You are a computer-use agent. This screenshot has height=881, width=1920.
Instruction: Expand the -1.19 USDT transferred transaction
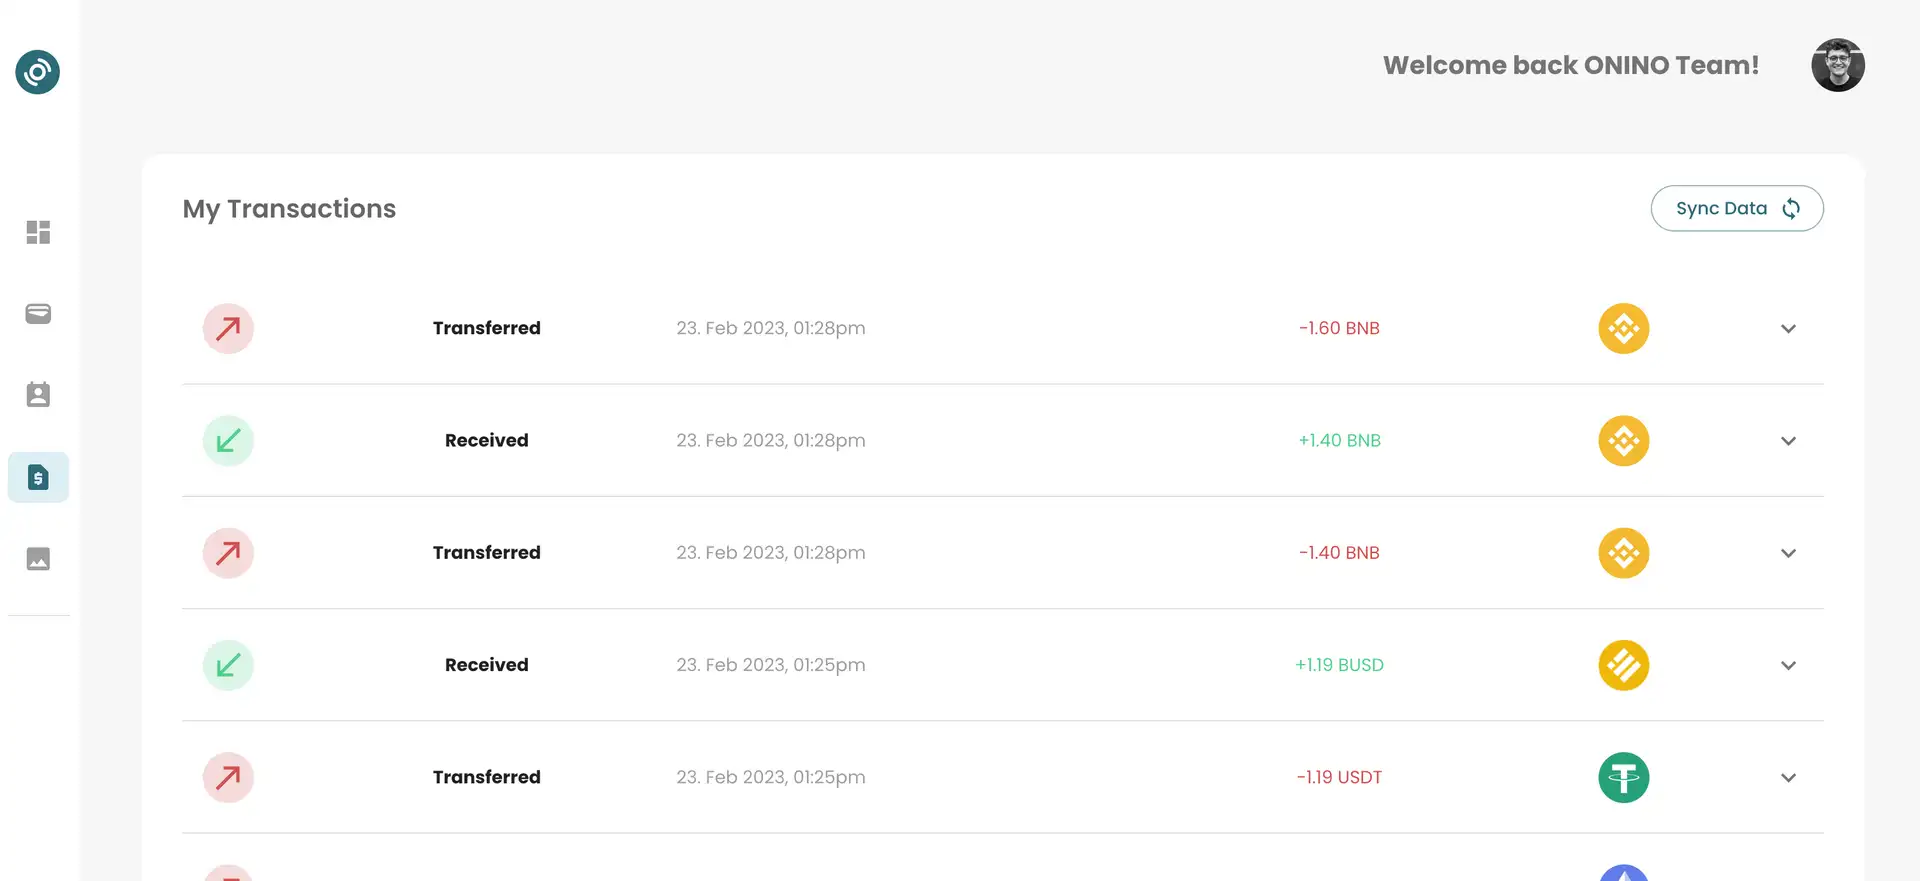(1788, 777)
